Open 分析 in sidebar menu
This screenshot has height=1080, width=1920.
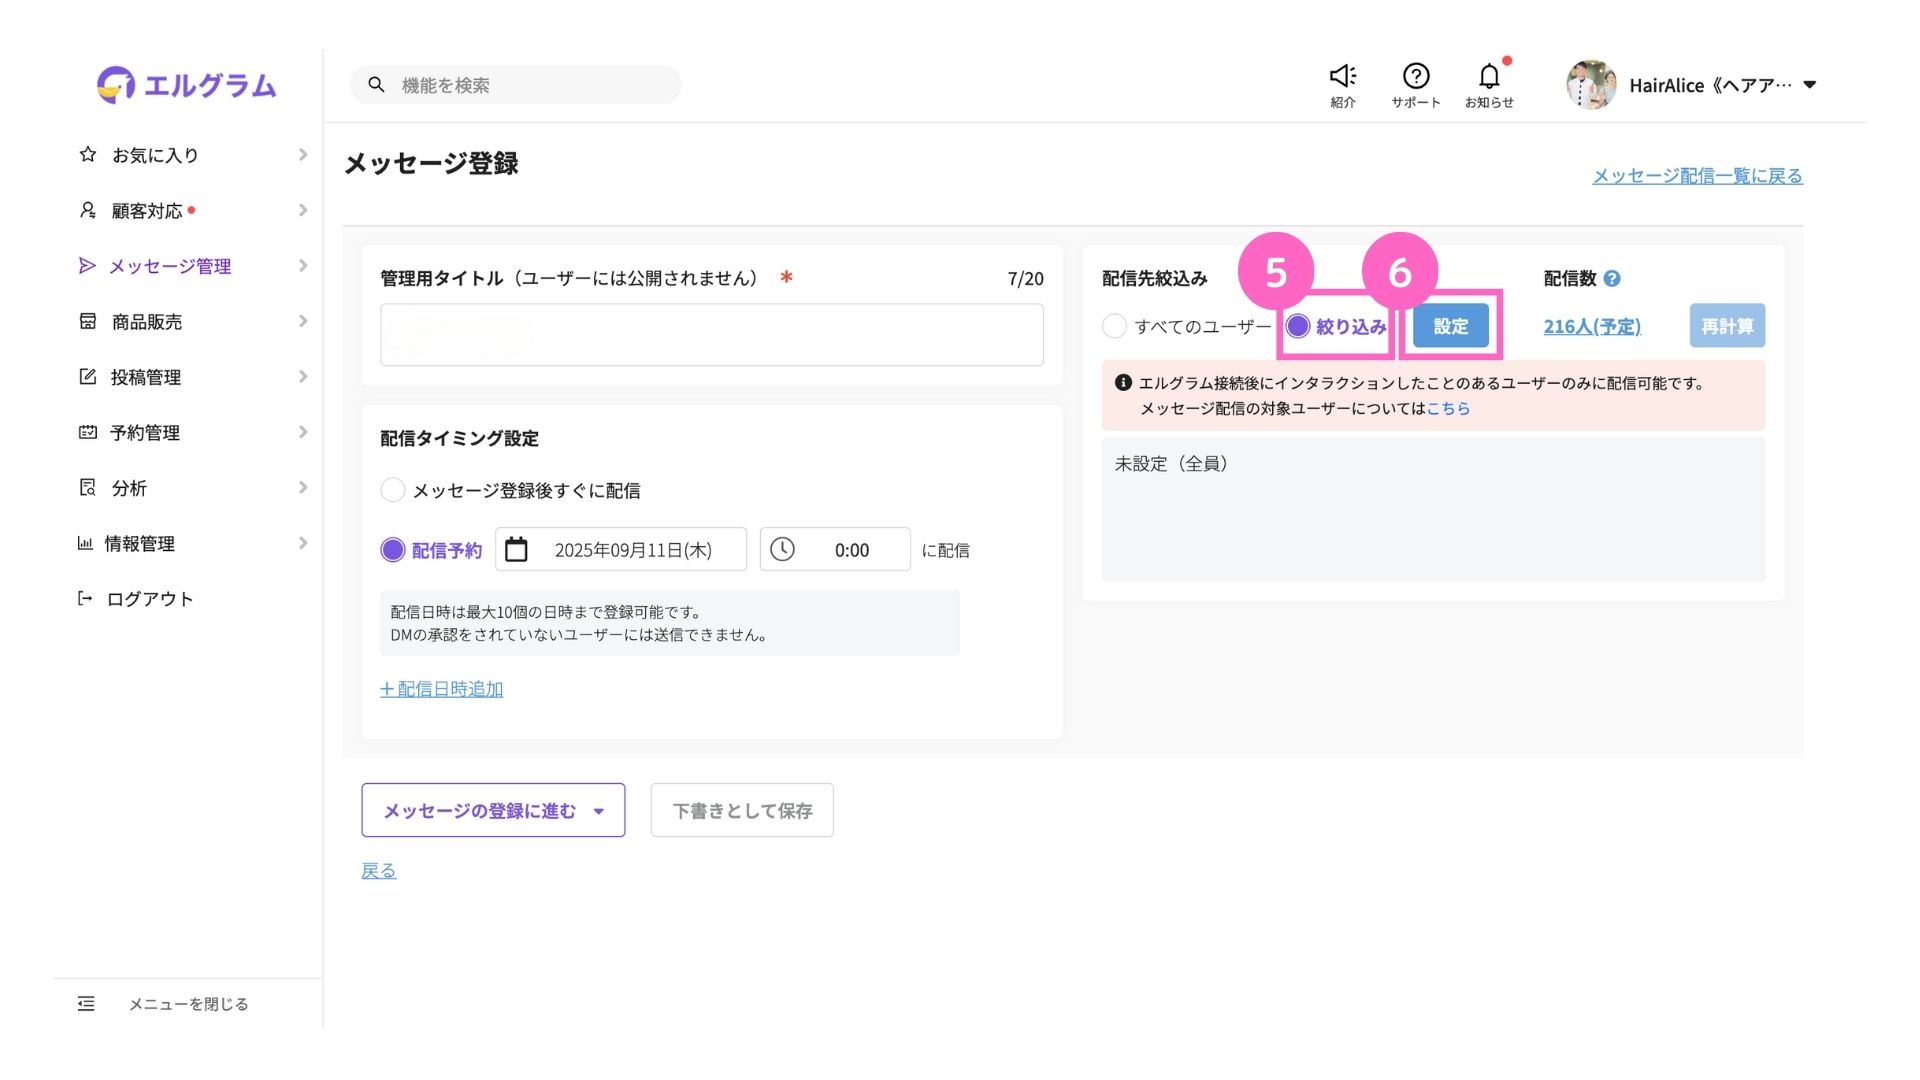pyautogui.click(x=129, y=488)
